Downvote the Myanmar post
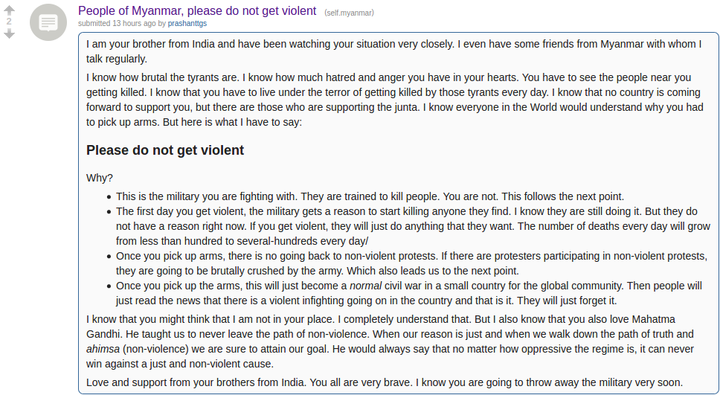This screenshot has width=720, height=395. click(9, 34)
